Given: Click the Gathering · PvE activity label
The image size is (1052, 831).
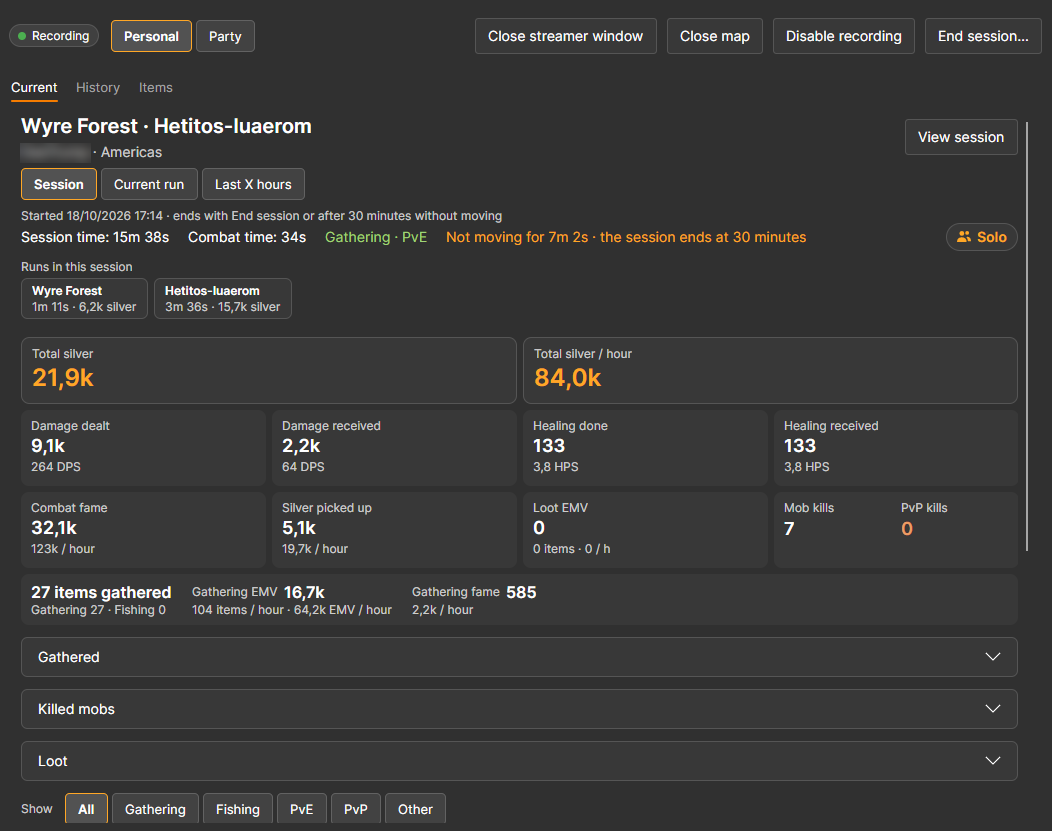Looking at the screenshot, I should [376, 237].
